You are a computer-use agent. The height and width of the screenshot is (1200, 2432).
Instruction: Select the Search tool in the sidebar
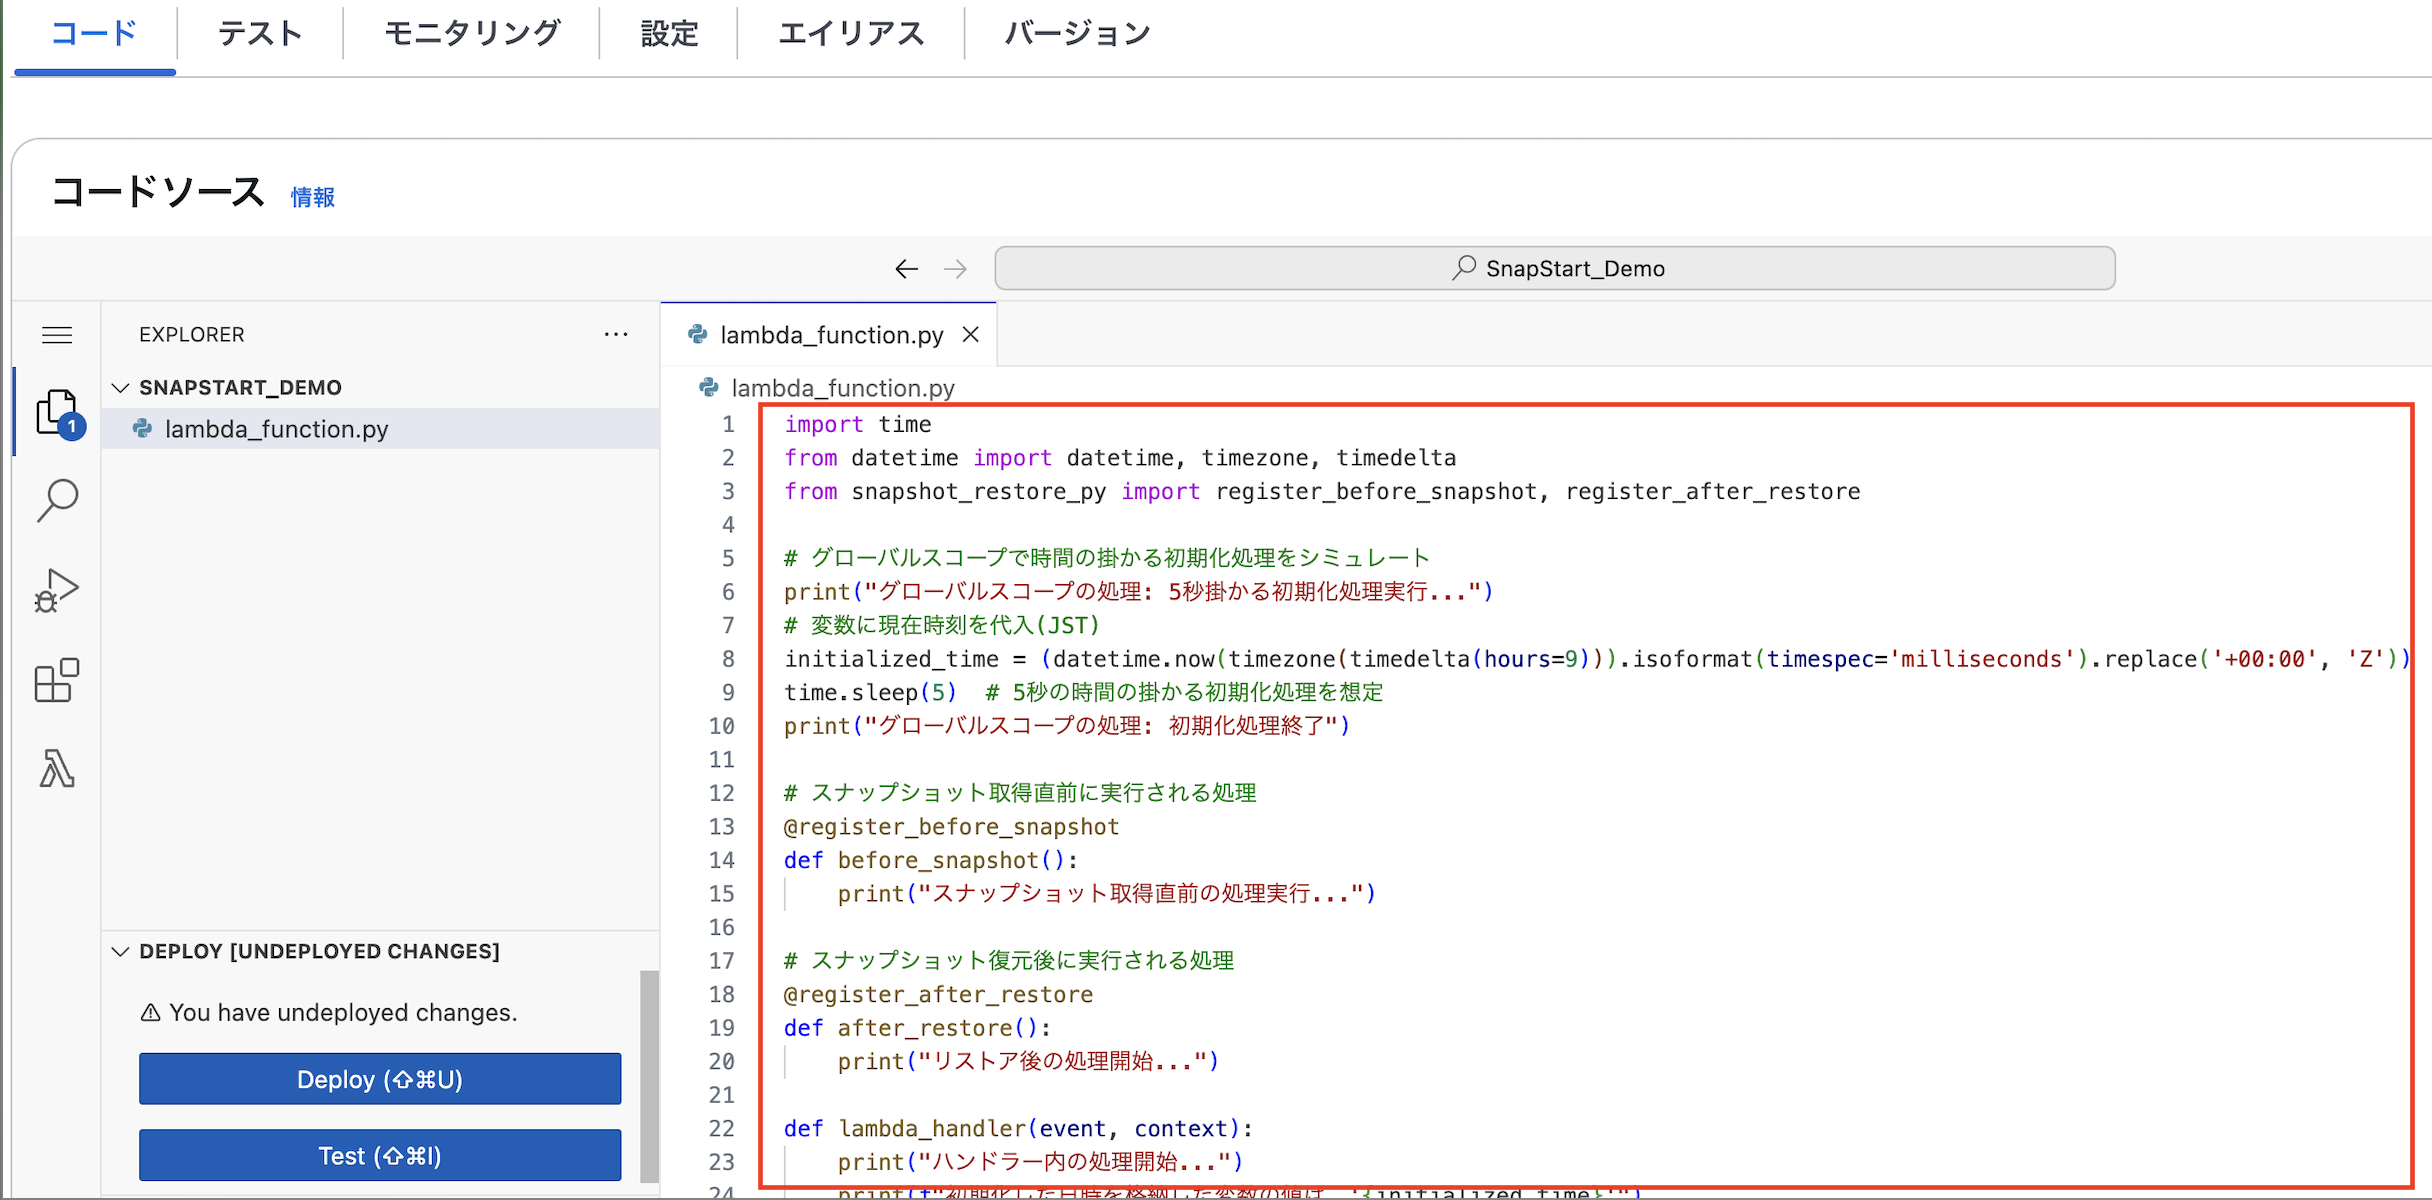(57, 500)
